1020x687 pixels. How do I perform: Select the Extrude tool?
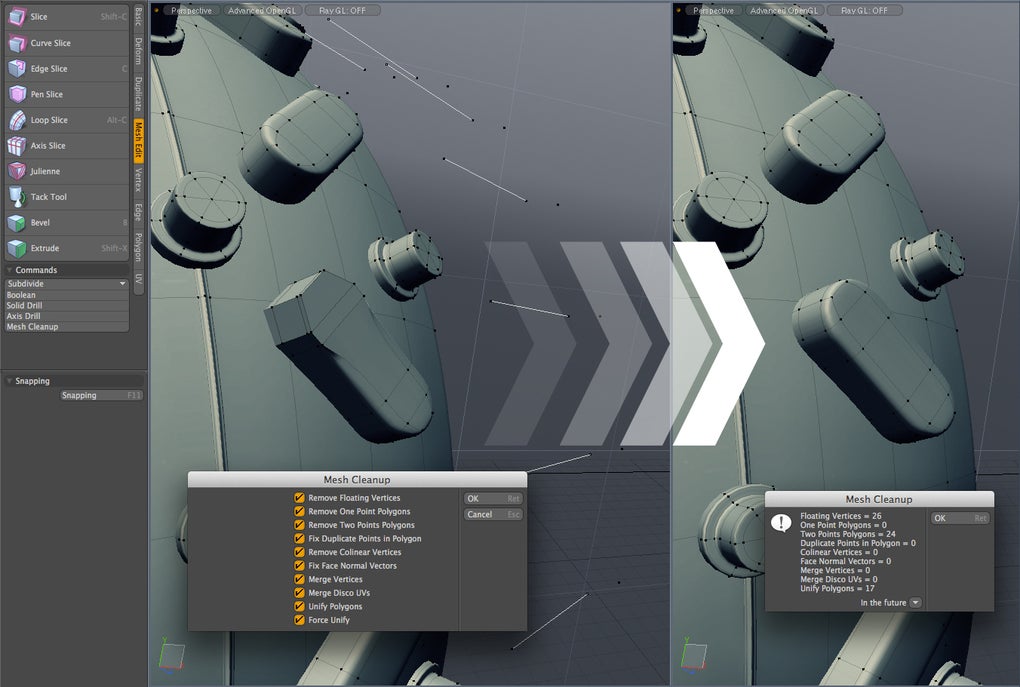[67, 248]
